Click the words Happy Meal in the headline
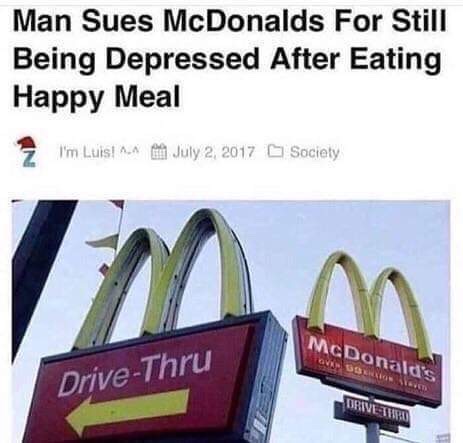 (x=97, y=97)
